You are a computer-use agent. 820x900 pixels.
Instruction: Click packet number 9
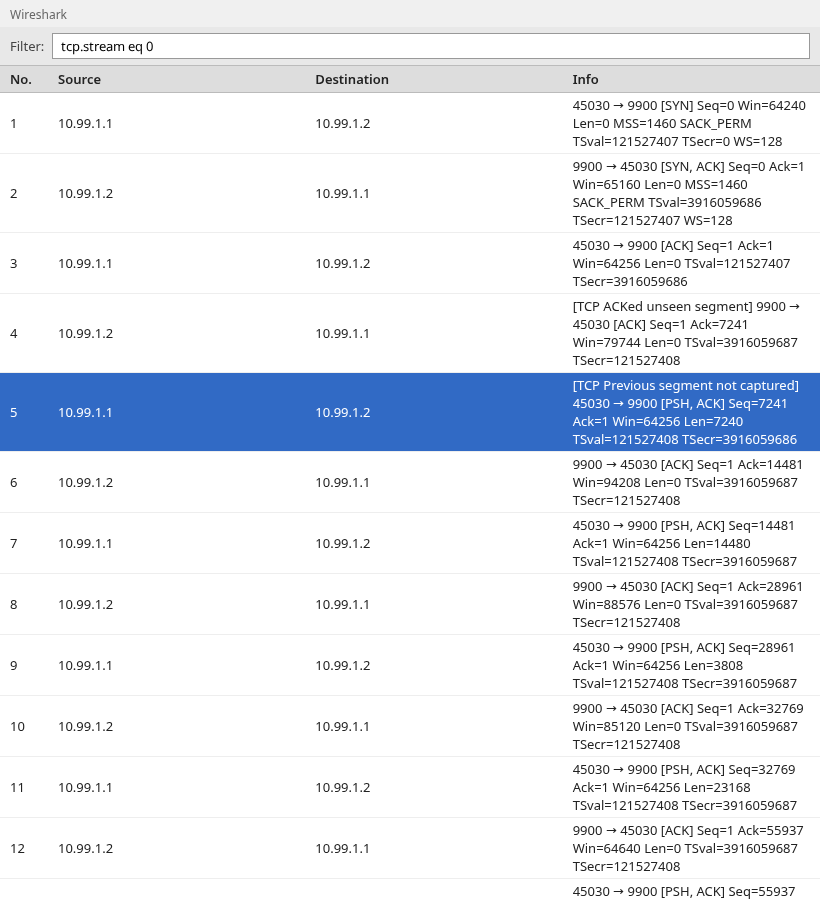(x=13, y=665)
